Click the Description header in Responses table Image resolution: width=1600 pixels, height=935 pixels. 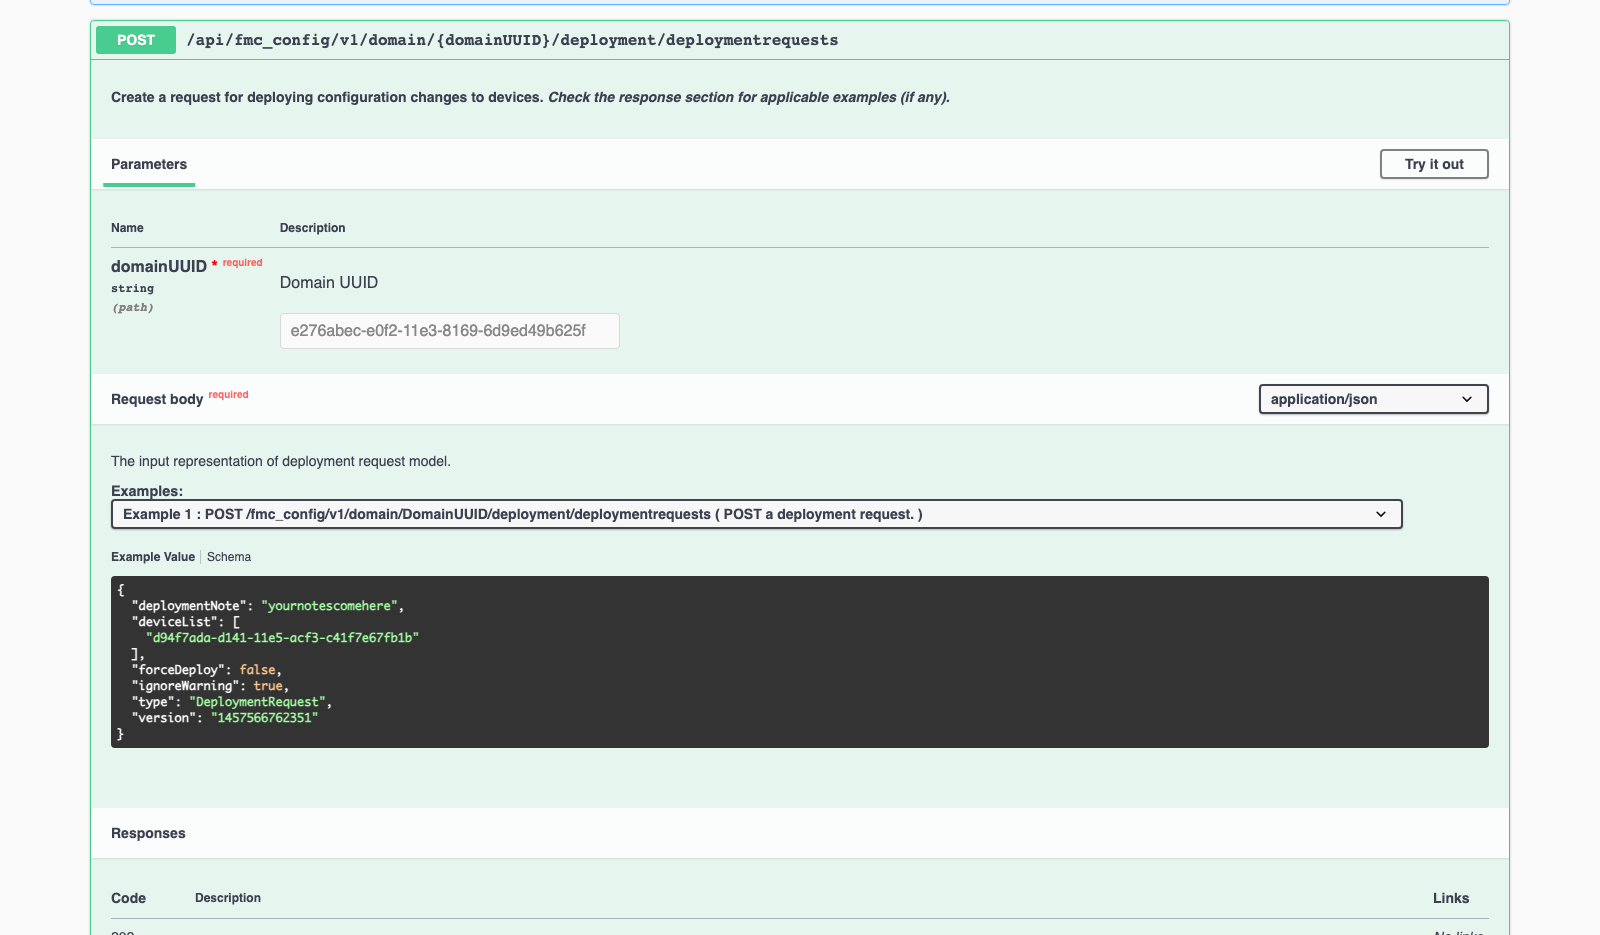click(228, 898)
